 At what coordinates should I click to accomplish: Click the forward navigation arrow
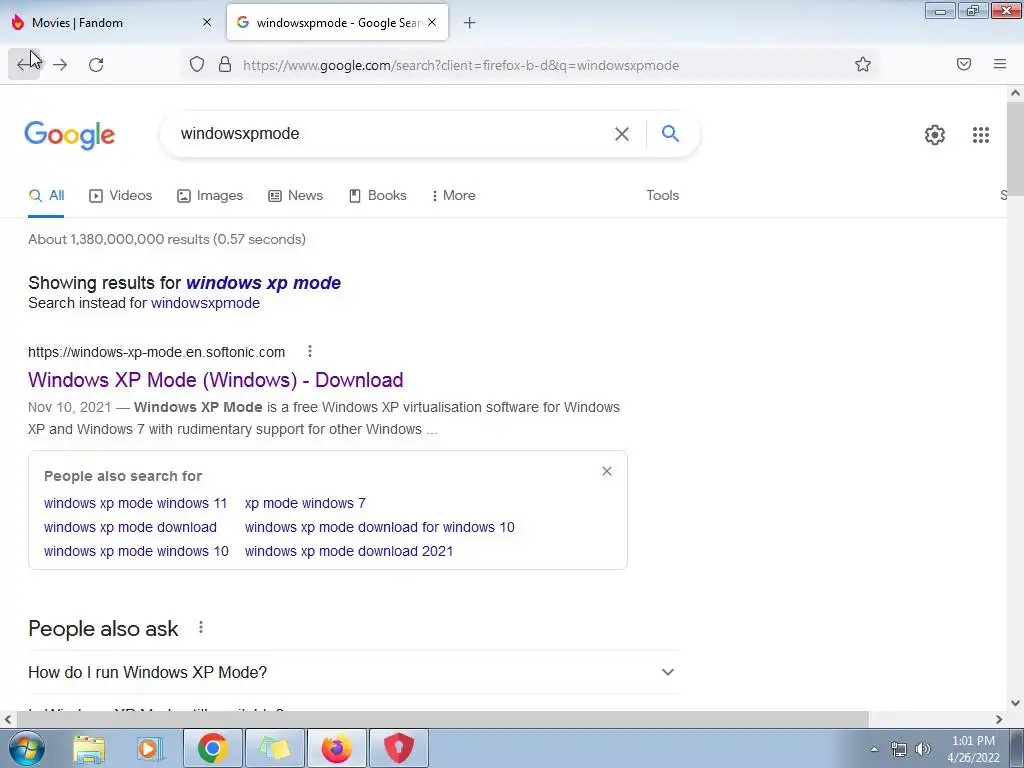(x=60, y=65)
